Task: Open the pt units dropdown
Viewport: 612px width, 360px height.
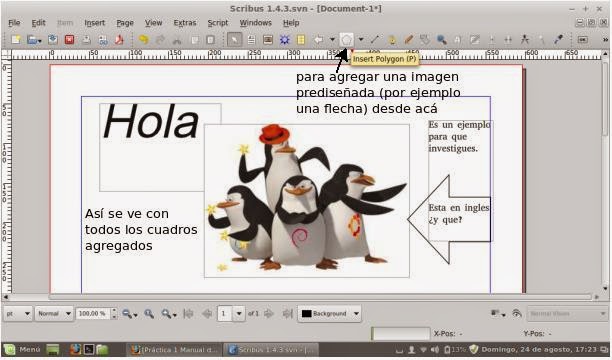Action: 18,314
